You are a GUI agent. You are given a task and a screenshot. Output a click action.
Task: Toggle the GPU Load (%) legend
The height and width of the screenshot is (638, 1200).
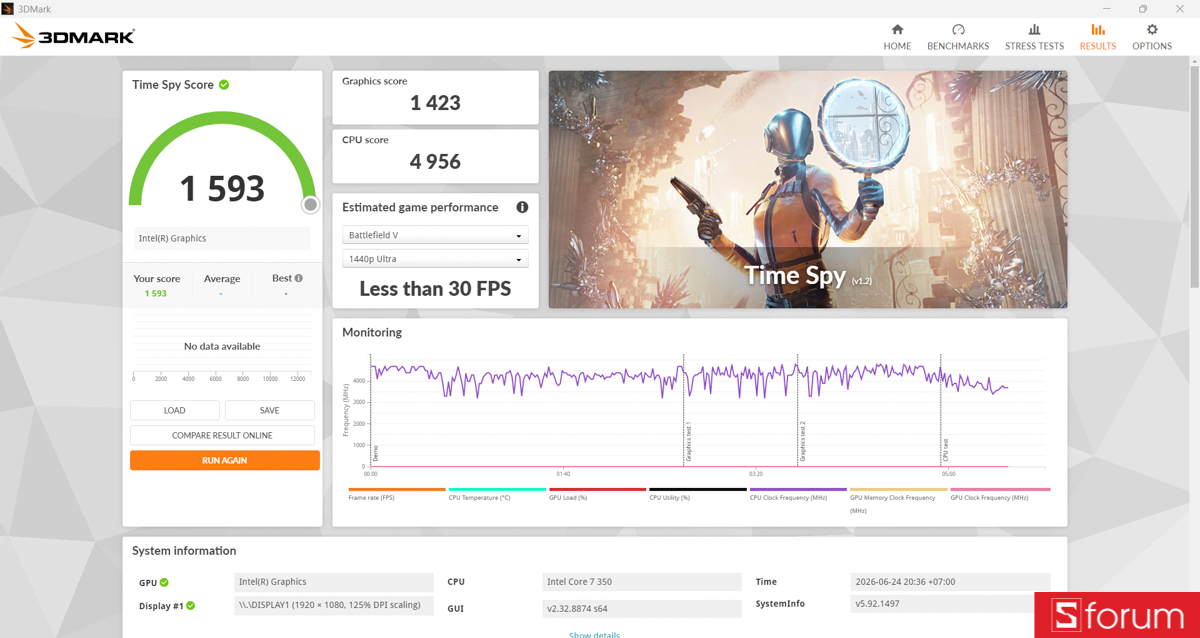click(x=597, y=494)
